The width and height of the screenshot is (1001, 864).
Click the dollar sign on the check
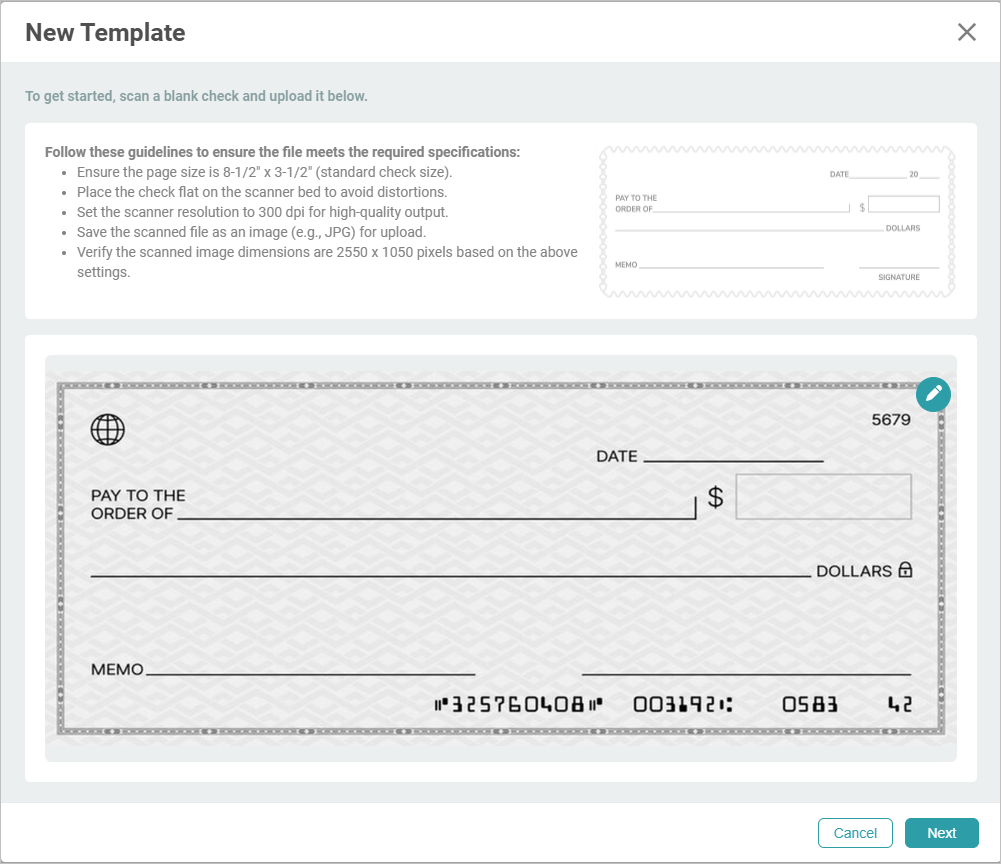pos(715,497)
